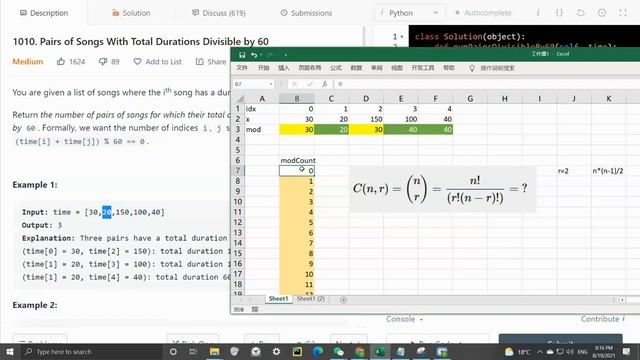Image resolution: width=640 pixels, height=360 pixels.
Task: Open the 开发工具 (Developer) ribbon tab
Action: [423, 68]
